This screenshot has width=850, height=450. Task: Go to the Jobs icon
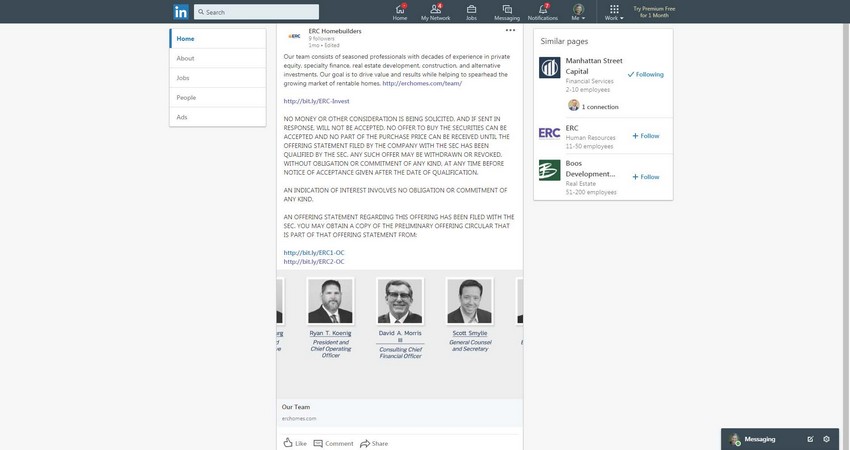pos(471,12)
